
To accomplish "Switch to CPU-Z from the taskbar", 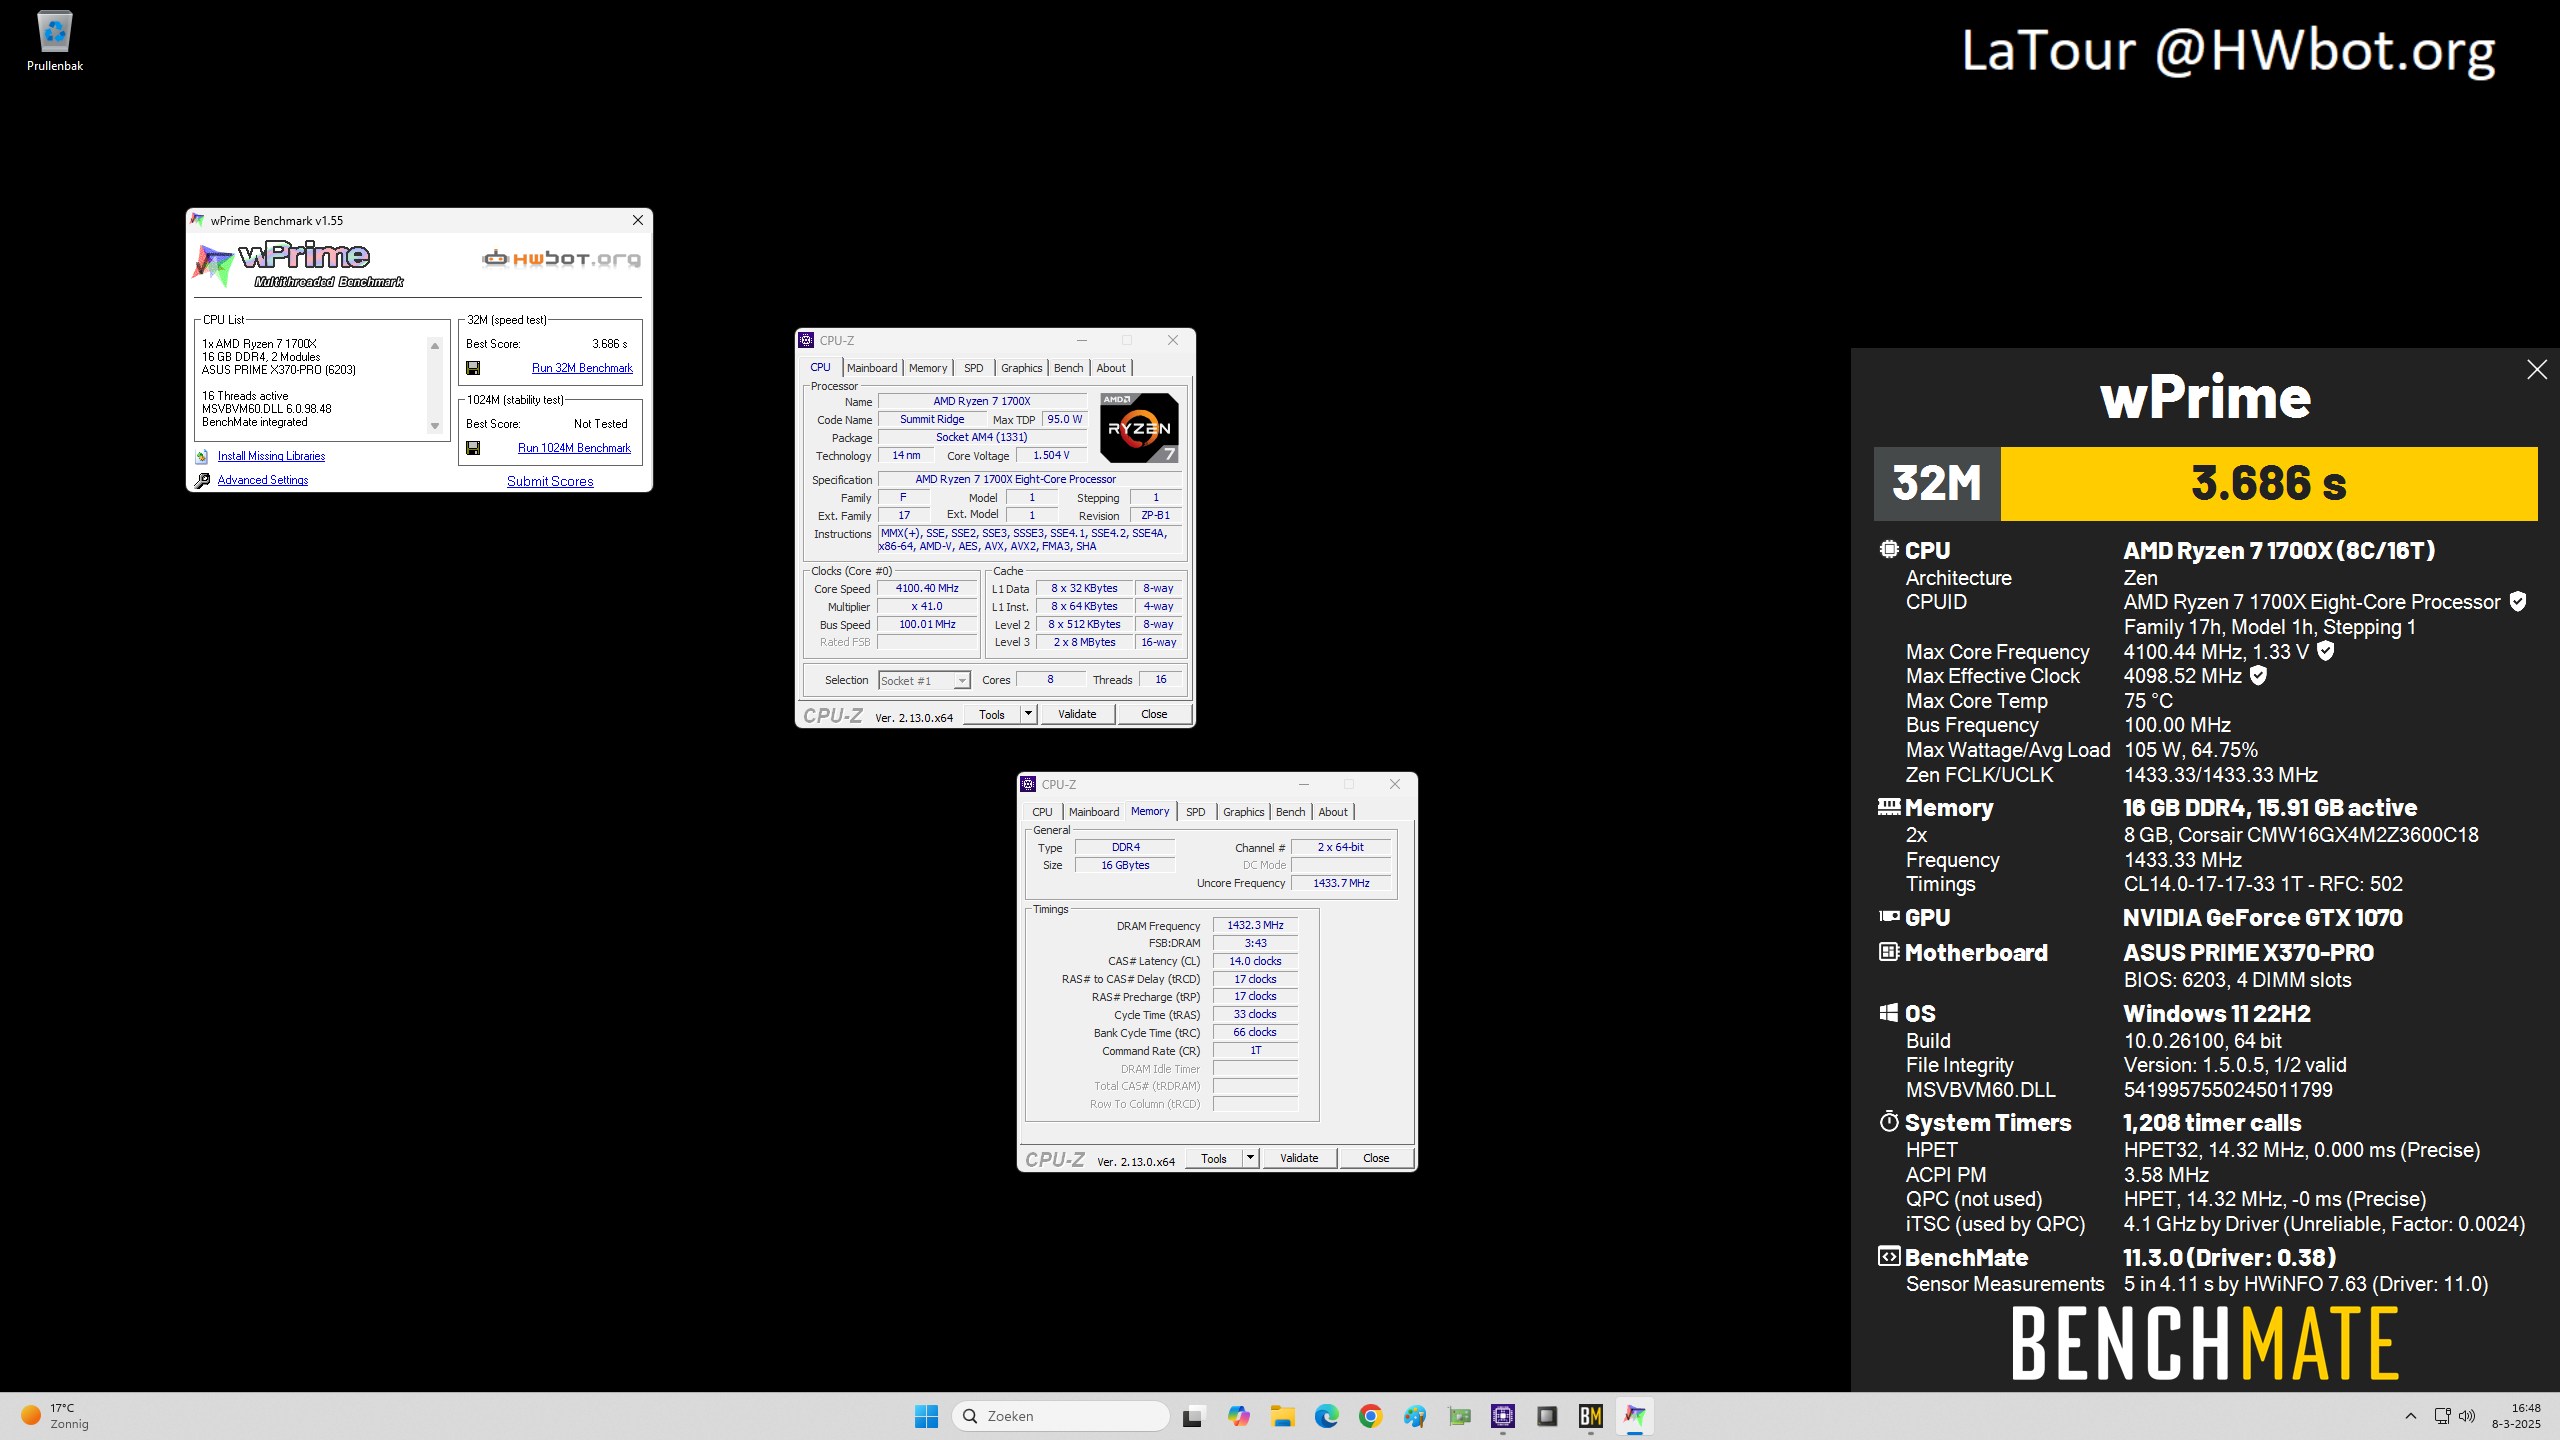I will tap(1503, 1416).
